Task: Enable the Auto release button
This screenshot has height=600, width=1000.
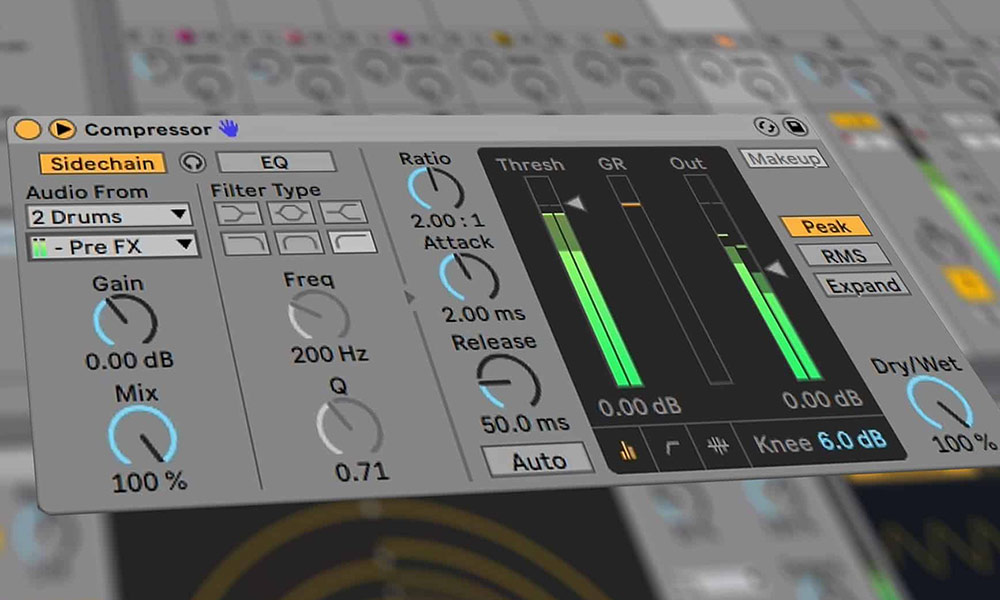Action: (539, 459)
